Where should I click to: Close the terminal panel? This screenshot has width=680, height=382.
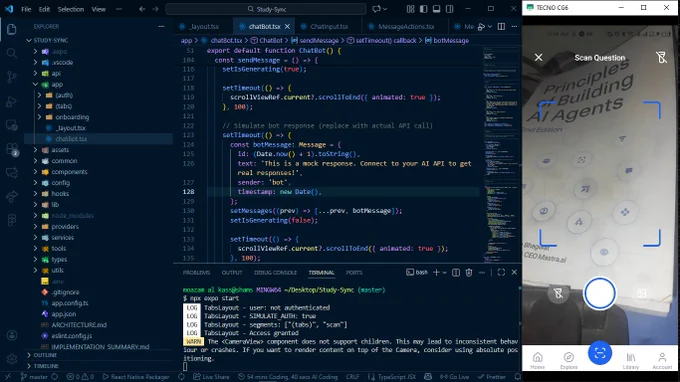(x=514, y=272)
